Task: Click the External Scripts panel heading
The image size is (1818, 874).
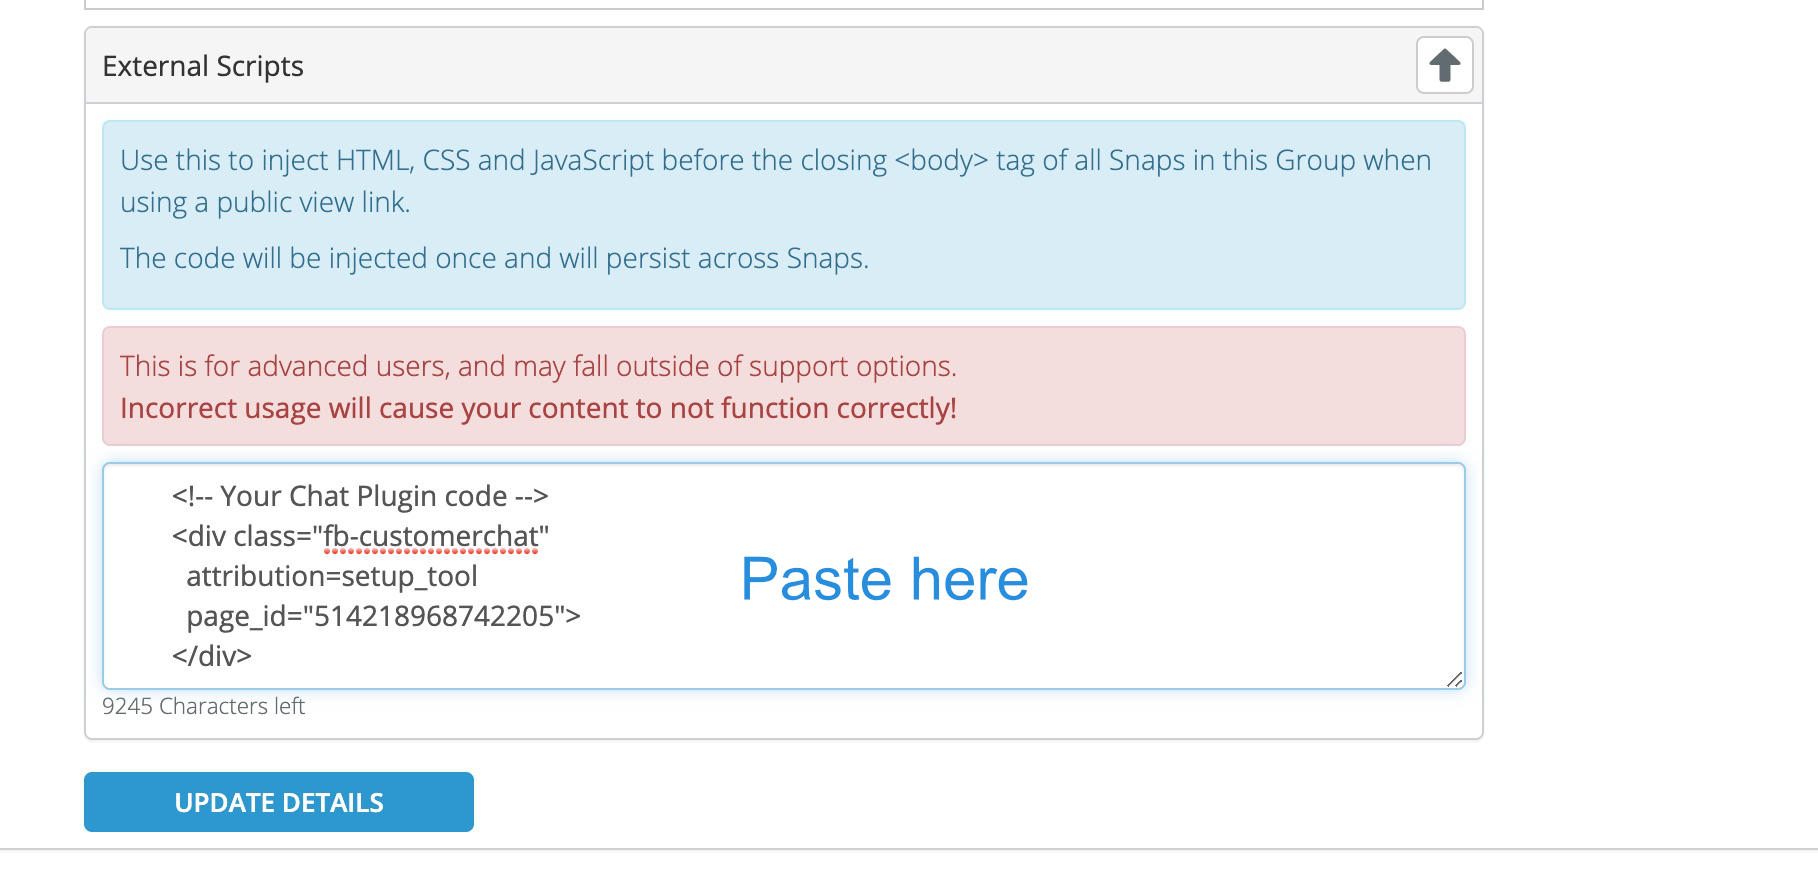Action: [x=203, y=66]
